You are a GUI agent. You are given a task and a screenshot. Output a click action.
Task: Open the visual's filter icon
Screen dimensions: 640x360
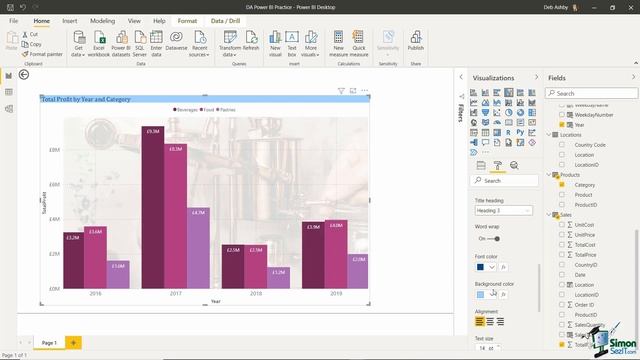[341, 91]
